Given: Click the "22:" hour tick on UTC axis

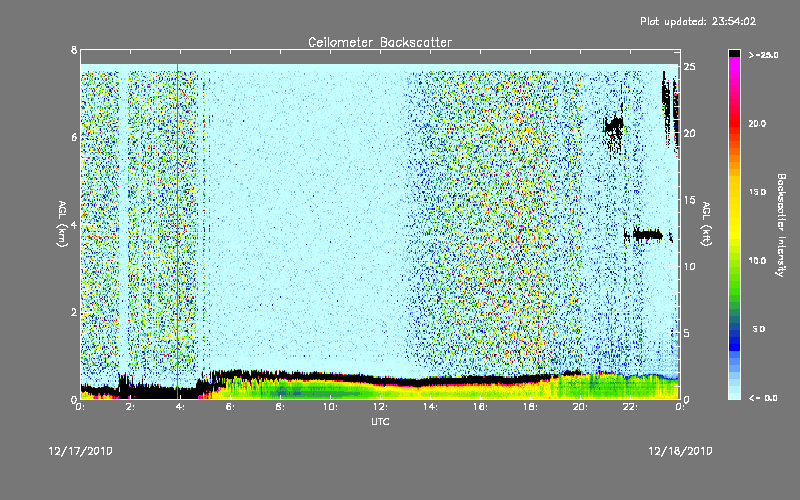Looking at the screenshot, I should click(x=630, y=407).
